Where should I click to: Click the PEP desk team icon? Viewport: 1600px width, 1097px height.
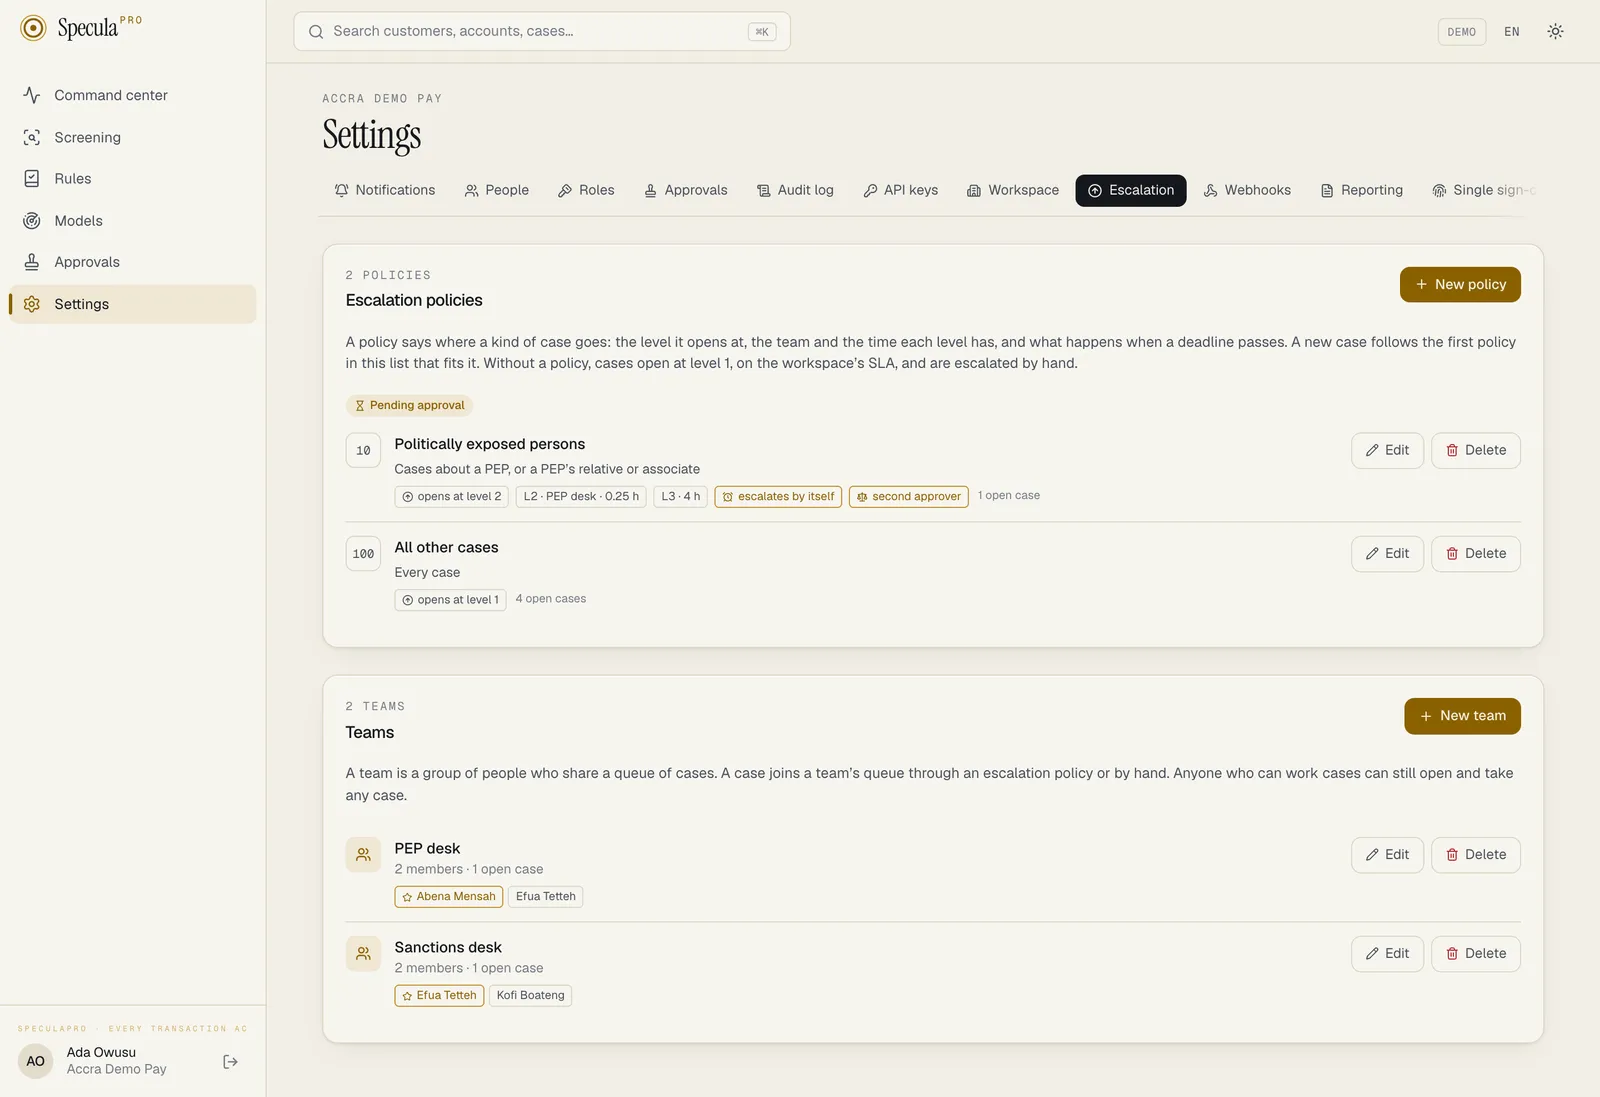363,855
